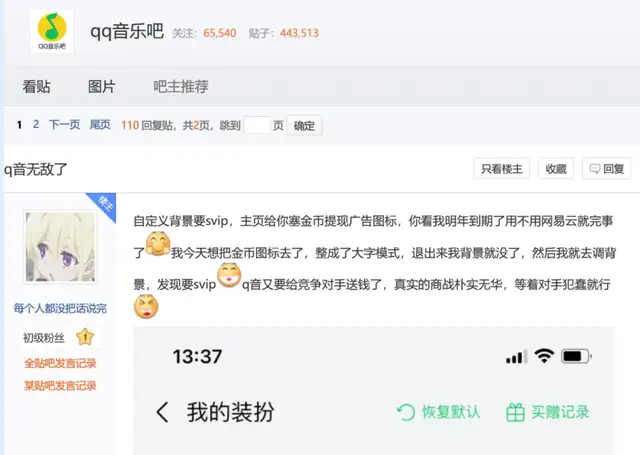The height and width of the screenshot is (455, 640).
Task: Click the 买赠记录 gift icon
Action: click(515, 412)
